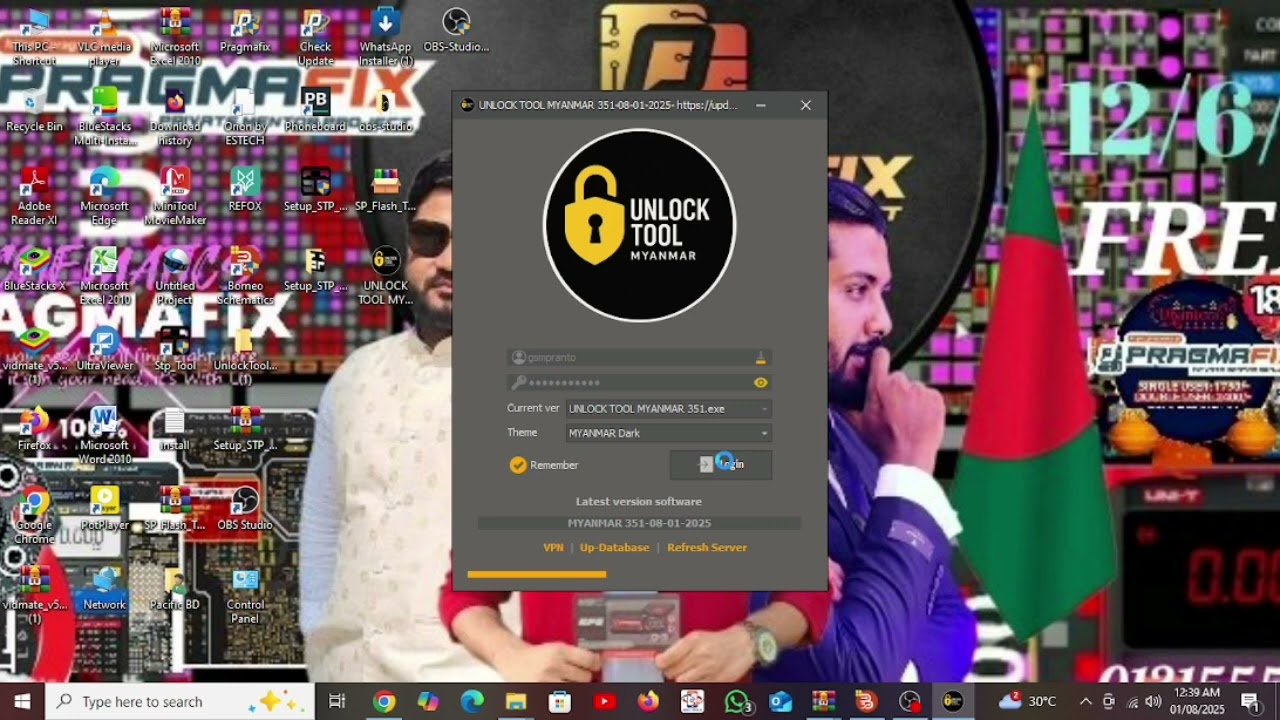Image resolution: width=1280 pixels, height=720 pixels.
Task: Select the MiniTool MovieMaker desktop icon
Action: [x=175, y=196]
